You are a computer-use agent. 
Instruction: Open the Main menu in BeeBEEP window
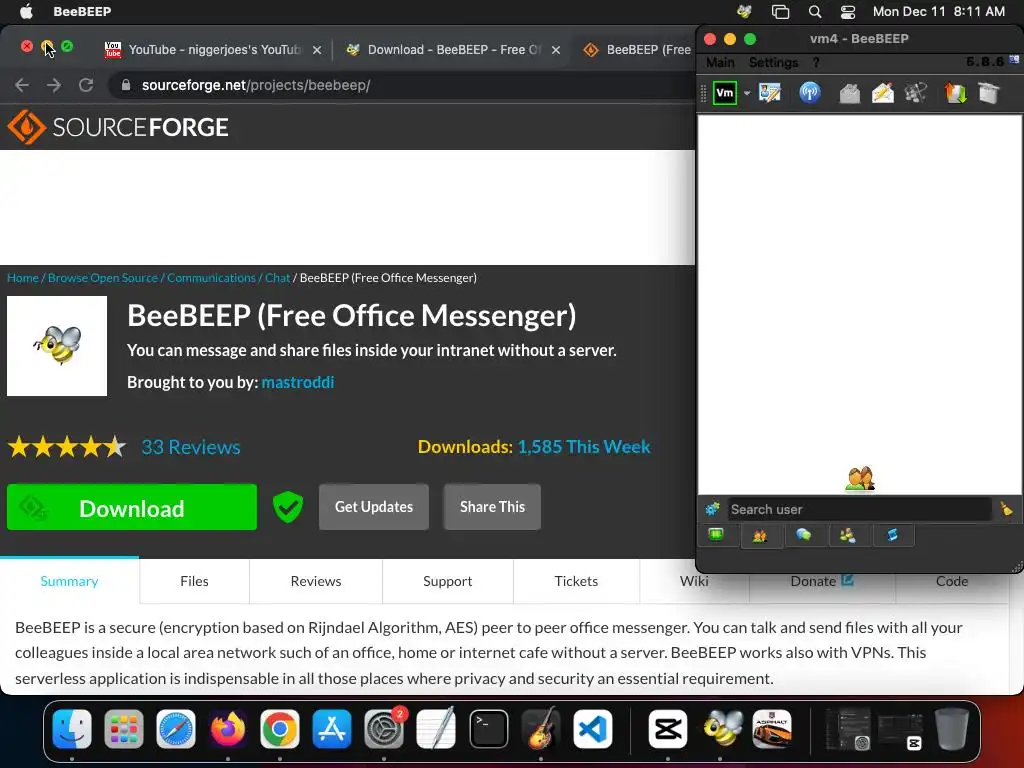coord(720,62)
